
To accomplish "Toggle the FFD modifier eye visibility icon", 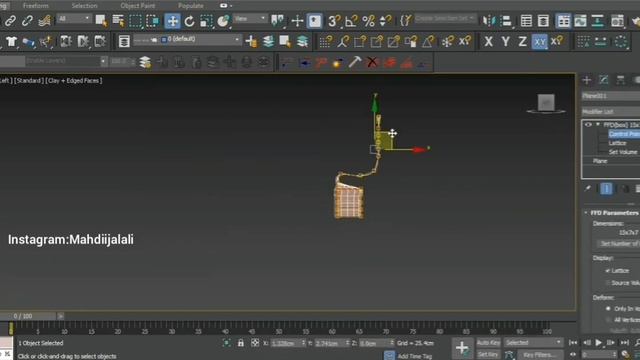I will pos(588,124).
